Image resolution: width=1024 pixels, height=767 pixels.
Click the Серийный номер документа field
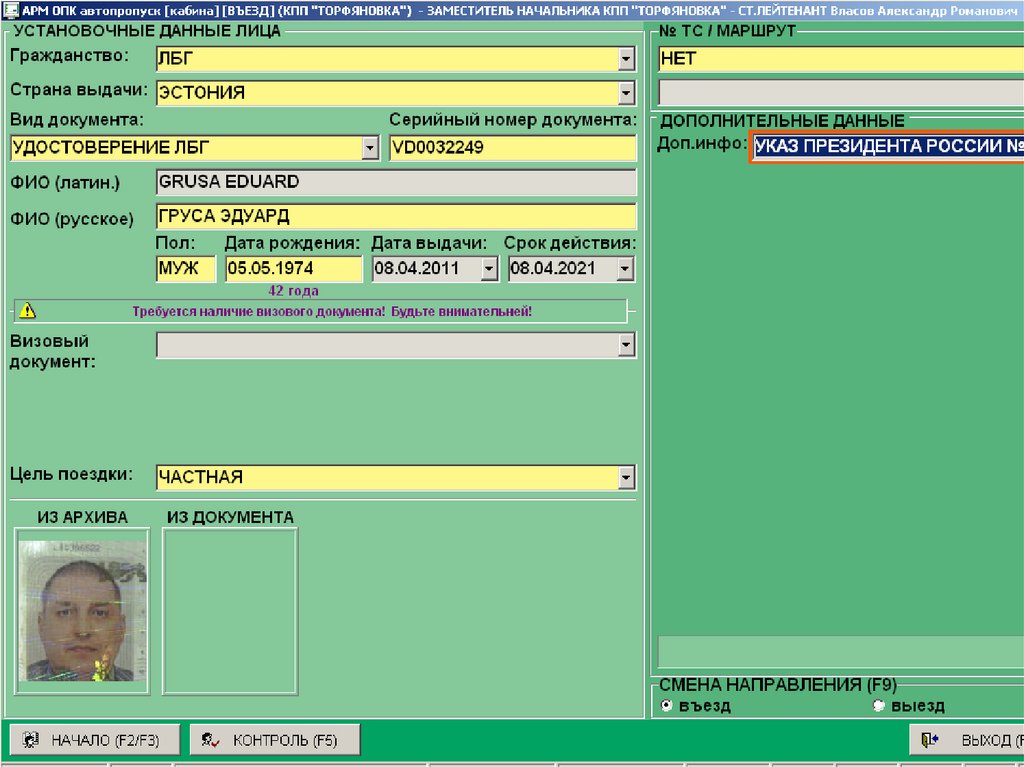(x=512, y=149)
